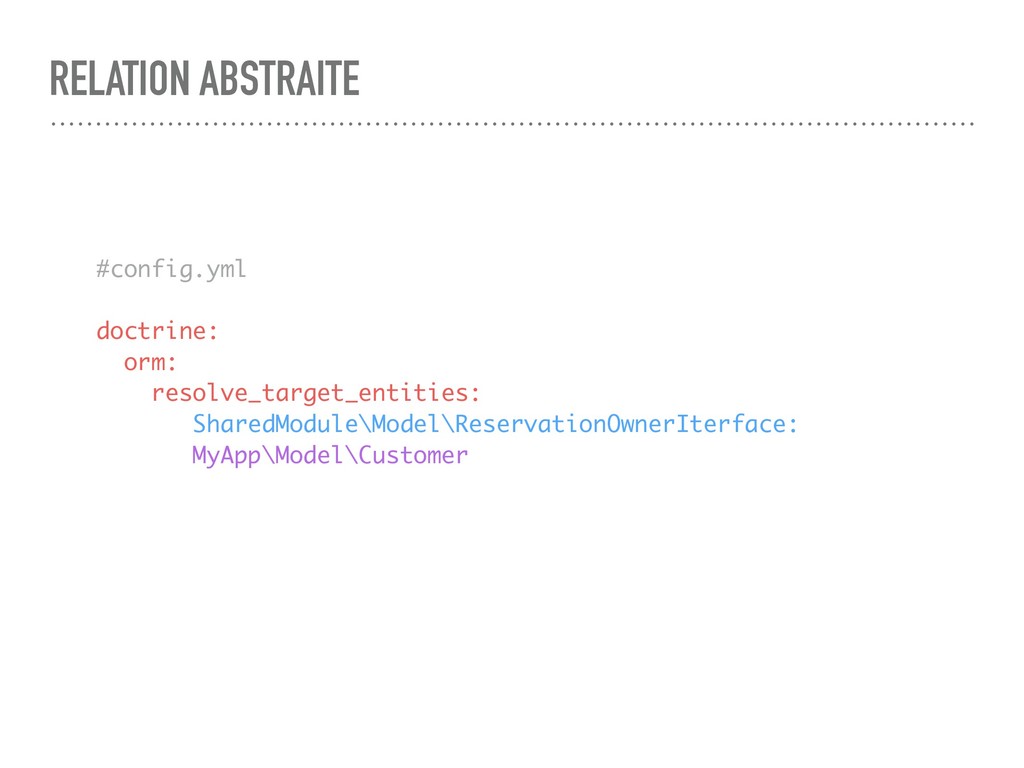Select the purple Customer class name
The width and height of the screenshot is (1024, 768).
pos(413,455)
